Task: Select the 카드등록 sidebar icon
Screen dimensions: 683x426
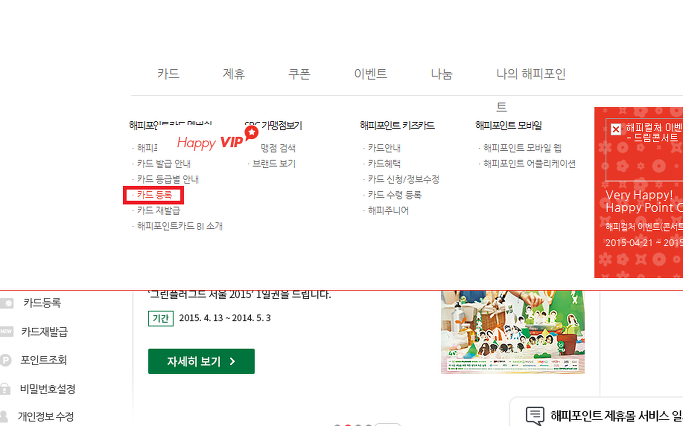Action: pyautogui.click(x=6, y=303)
